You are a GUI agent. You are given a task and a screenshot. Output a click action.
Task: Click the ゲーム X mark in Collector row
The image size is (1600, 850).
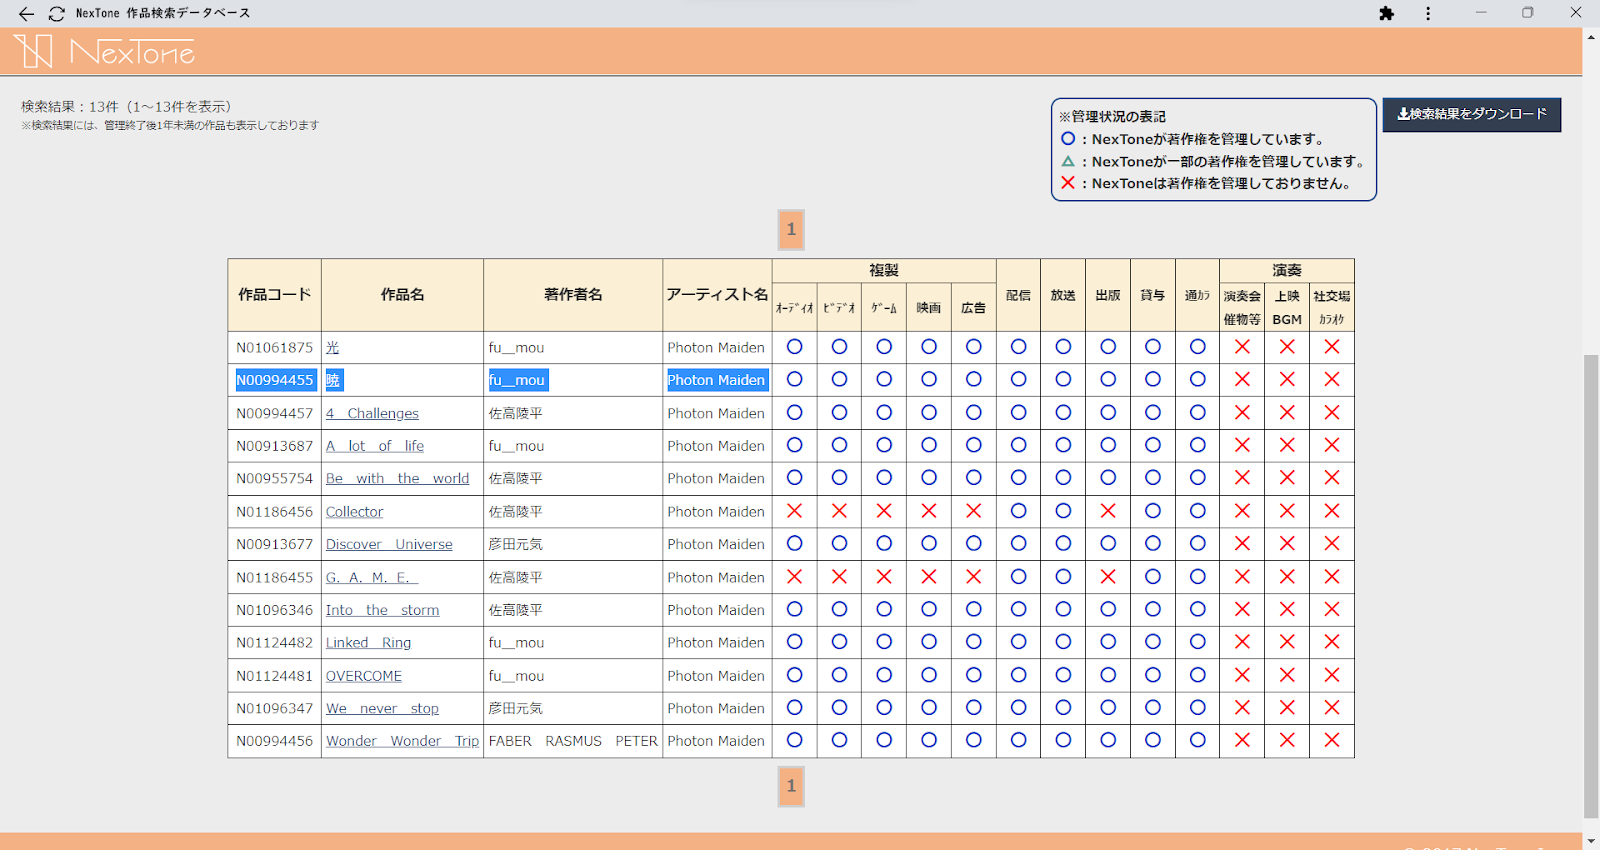pos(884,511)
